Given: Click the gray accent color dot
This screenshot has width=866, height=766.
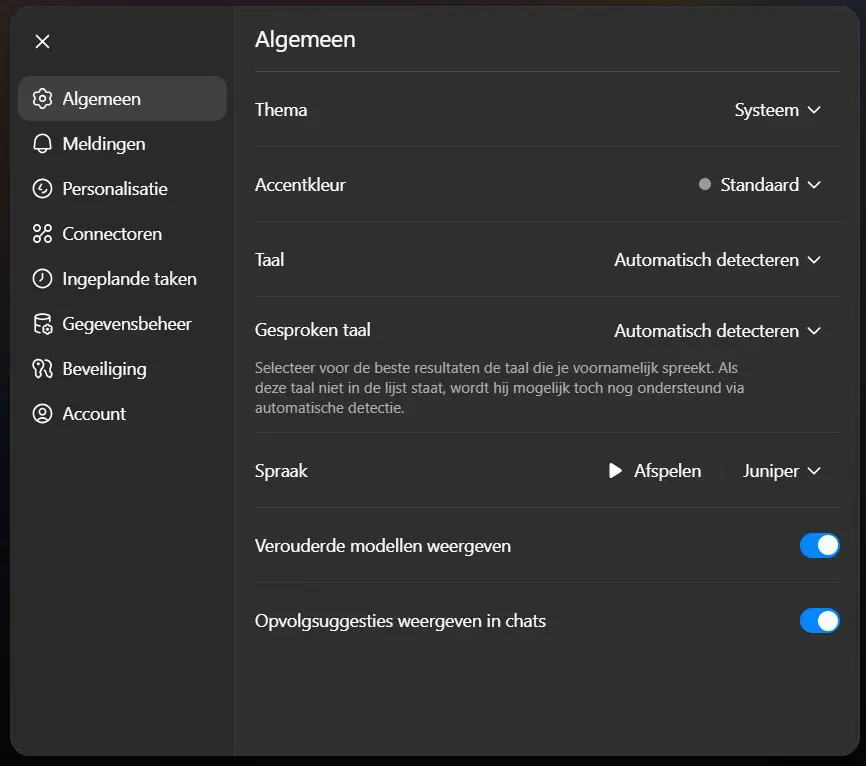Looking at the screenshot, I should (x=705, y=185).
